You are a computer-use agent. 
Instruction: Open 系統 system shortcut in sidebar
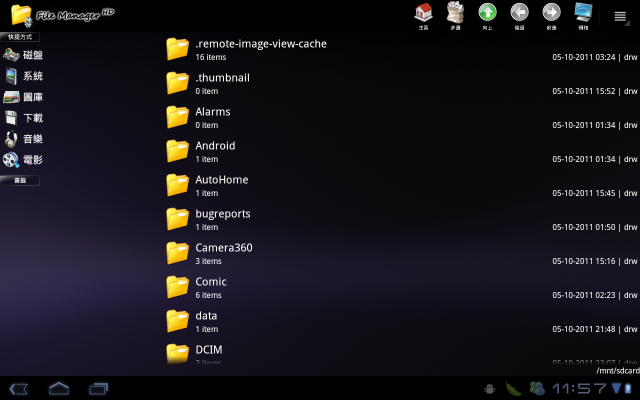click(23, 76)
